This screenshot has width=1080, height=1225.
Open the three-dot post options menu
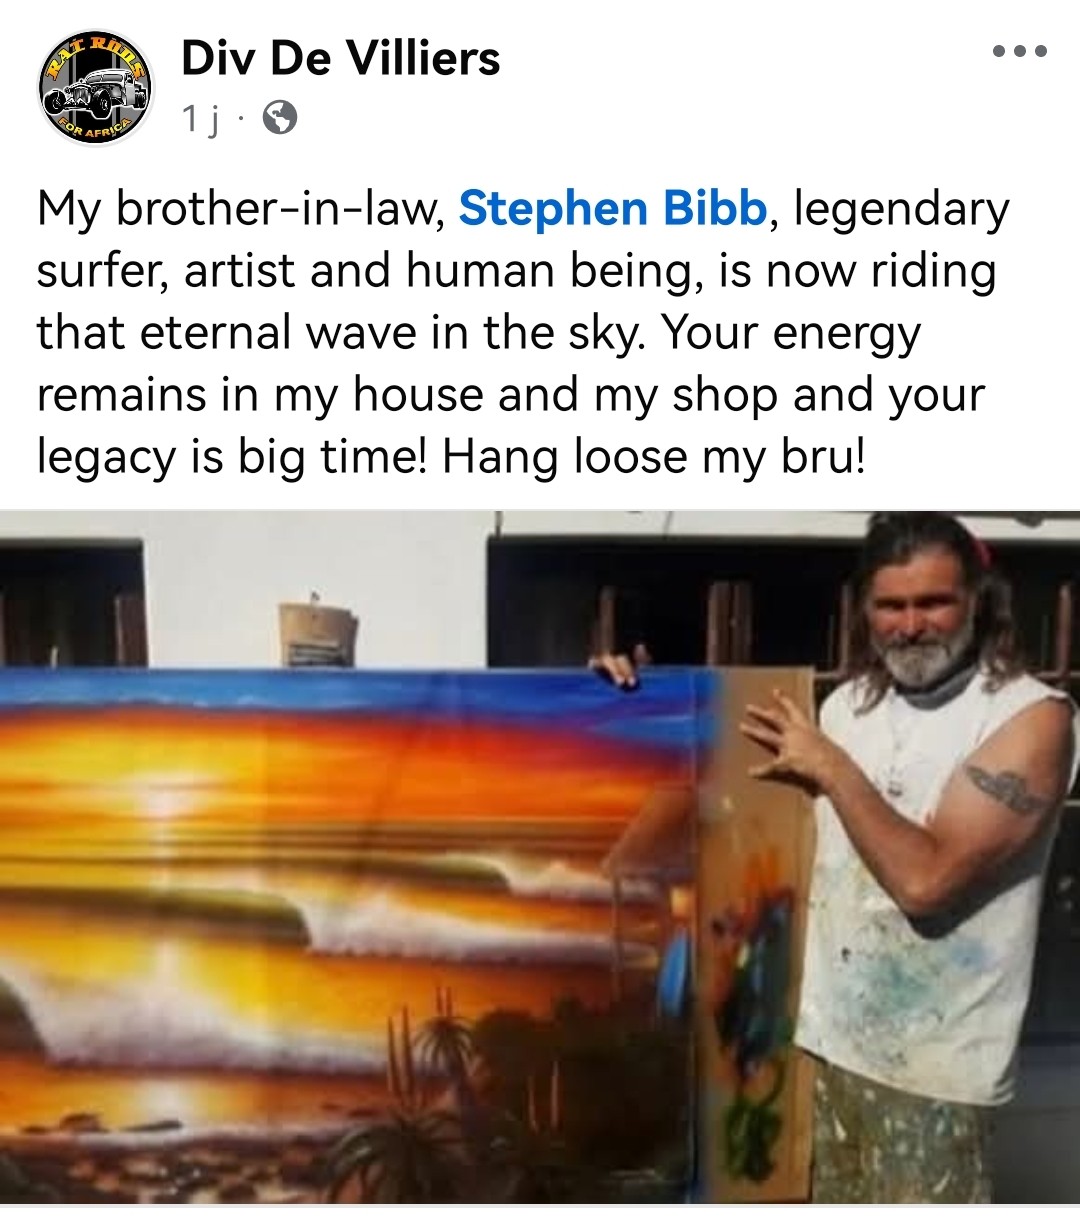(x=1020, y=51)
